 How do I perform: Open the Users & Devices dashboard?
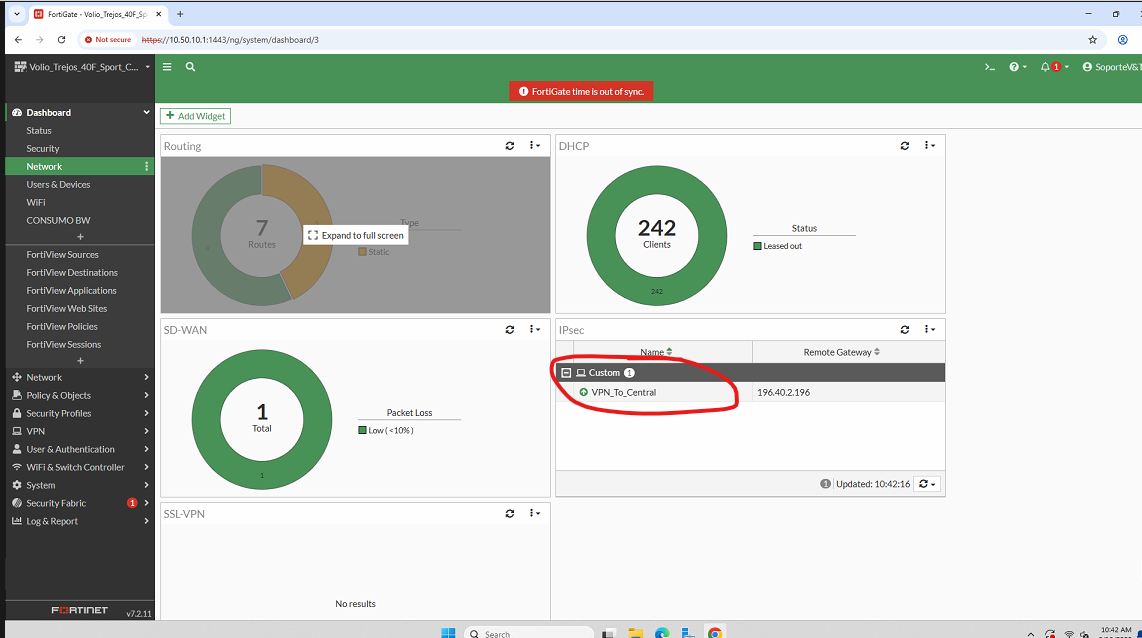click(58, 185)
